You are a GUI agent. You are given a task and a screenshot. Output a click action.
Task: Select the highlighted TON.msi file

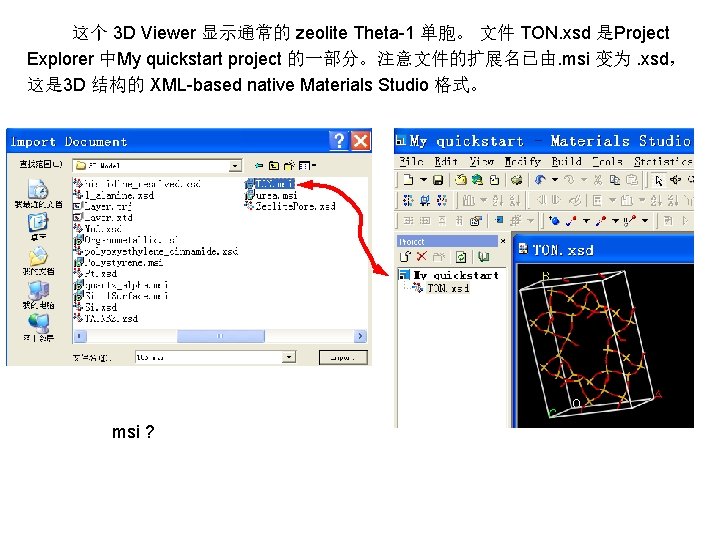pyautogui.click(x=270, y=184)
